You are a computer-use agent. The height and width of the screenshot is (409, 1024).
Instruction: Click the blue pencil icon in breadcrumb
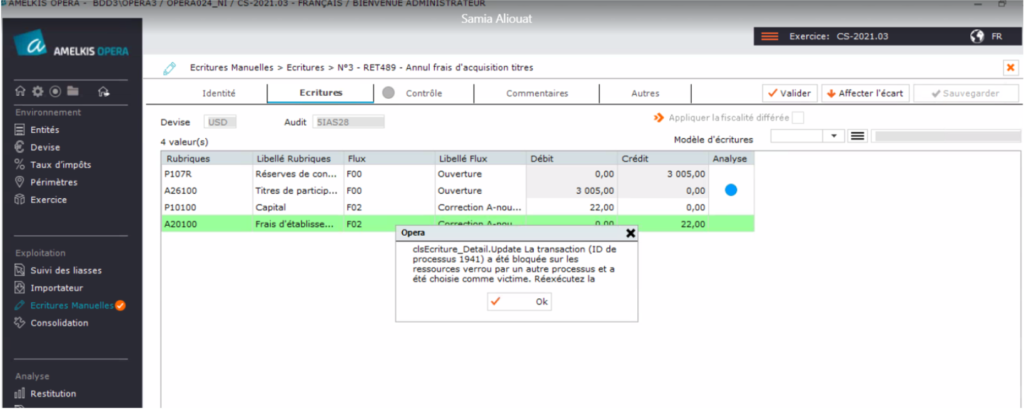tap(169, 67)
